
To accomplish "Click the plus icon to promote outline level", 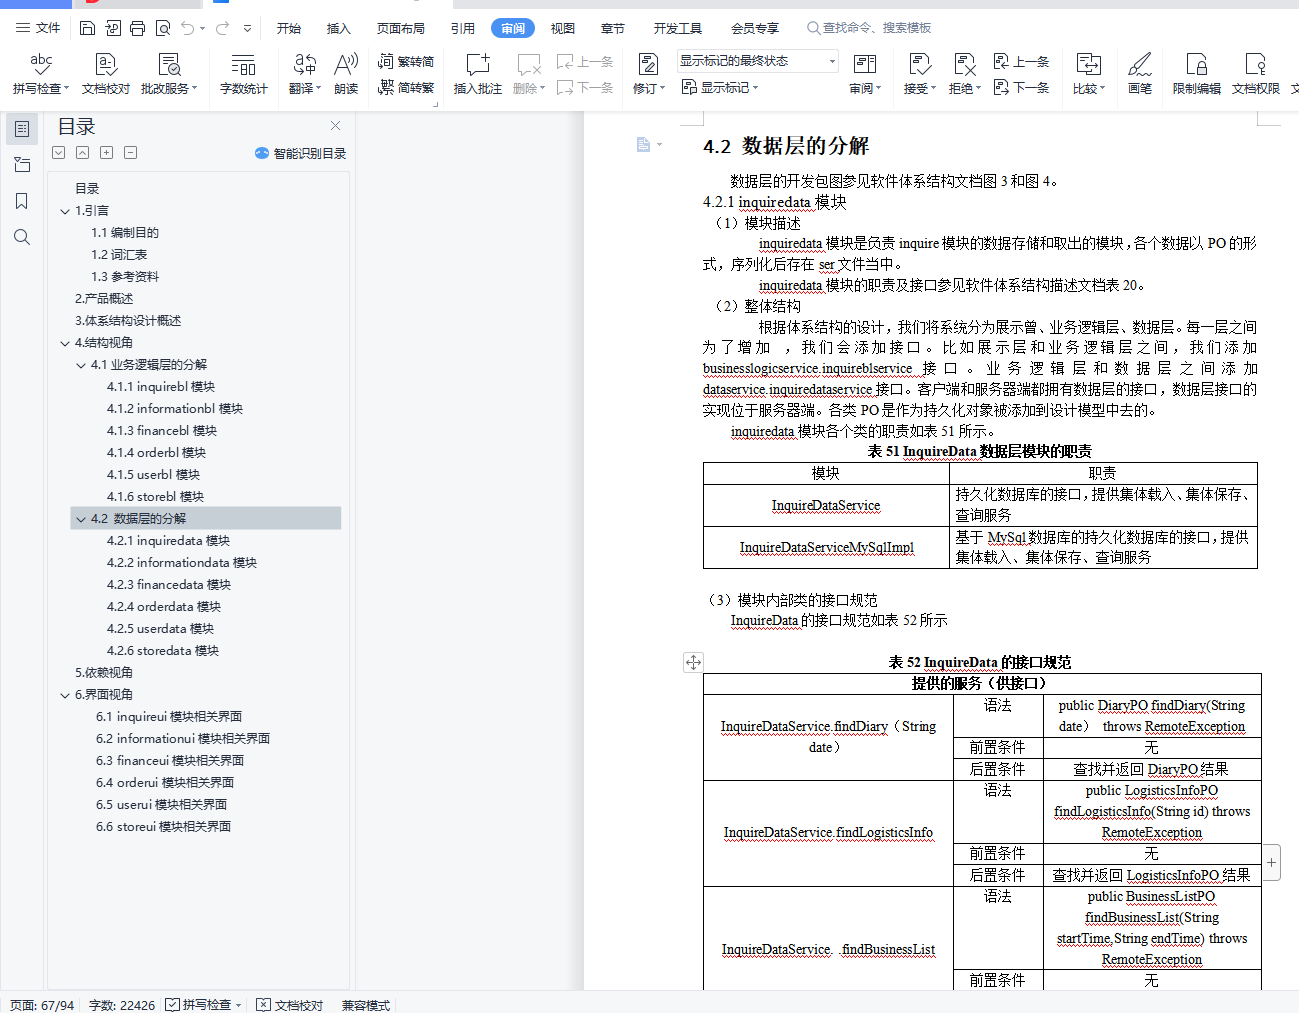I will click(106, 153).
